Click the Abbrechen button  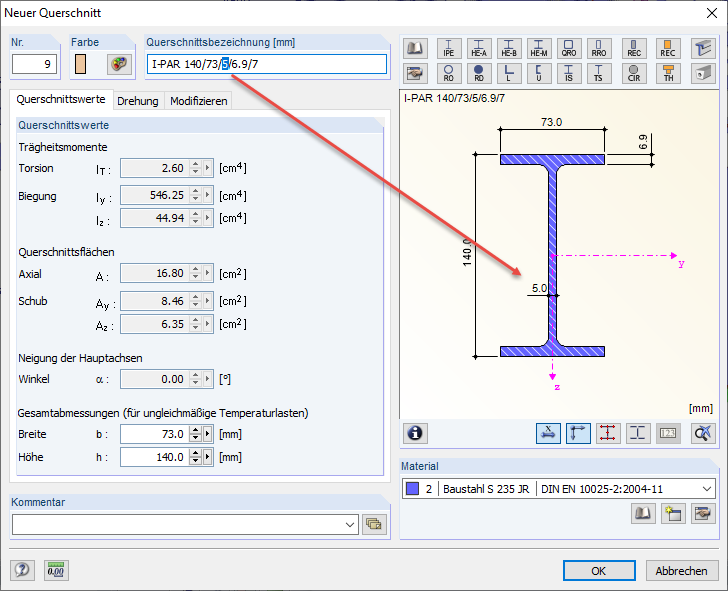coord(681,571)
